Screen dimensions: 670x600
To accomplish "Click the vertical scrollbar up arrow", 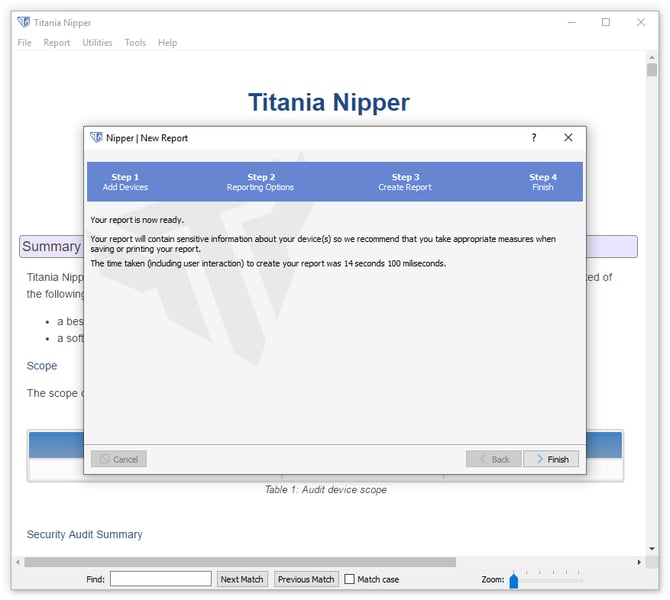I will (x=651, y=57).
